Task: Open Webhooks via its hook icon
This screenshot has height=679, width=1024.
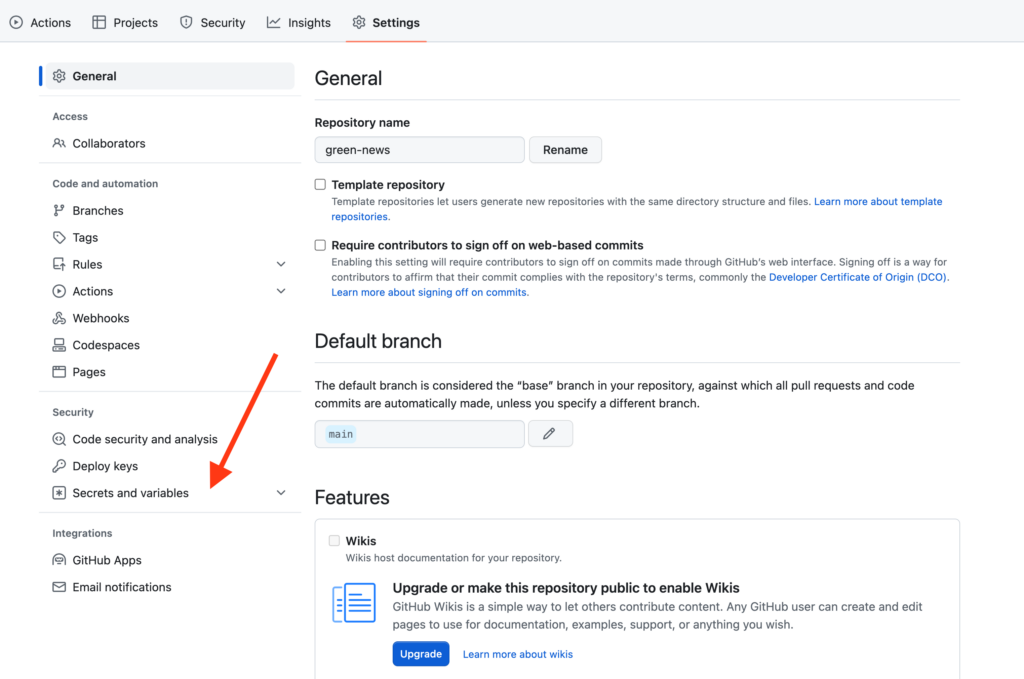Action: click(59, 318)
